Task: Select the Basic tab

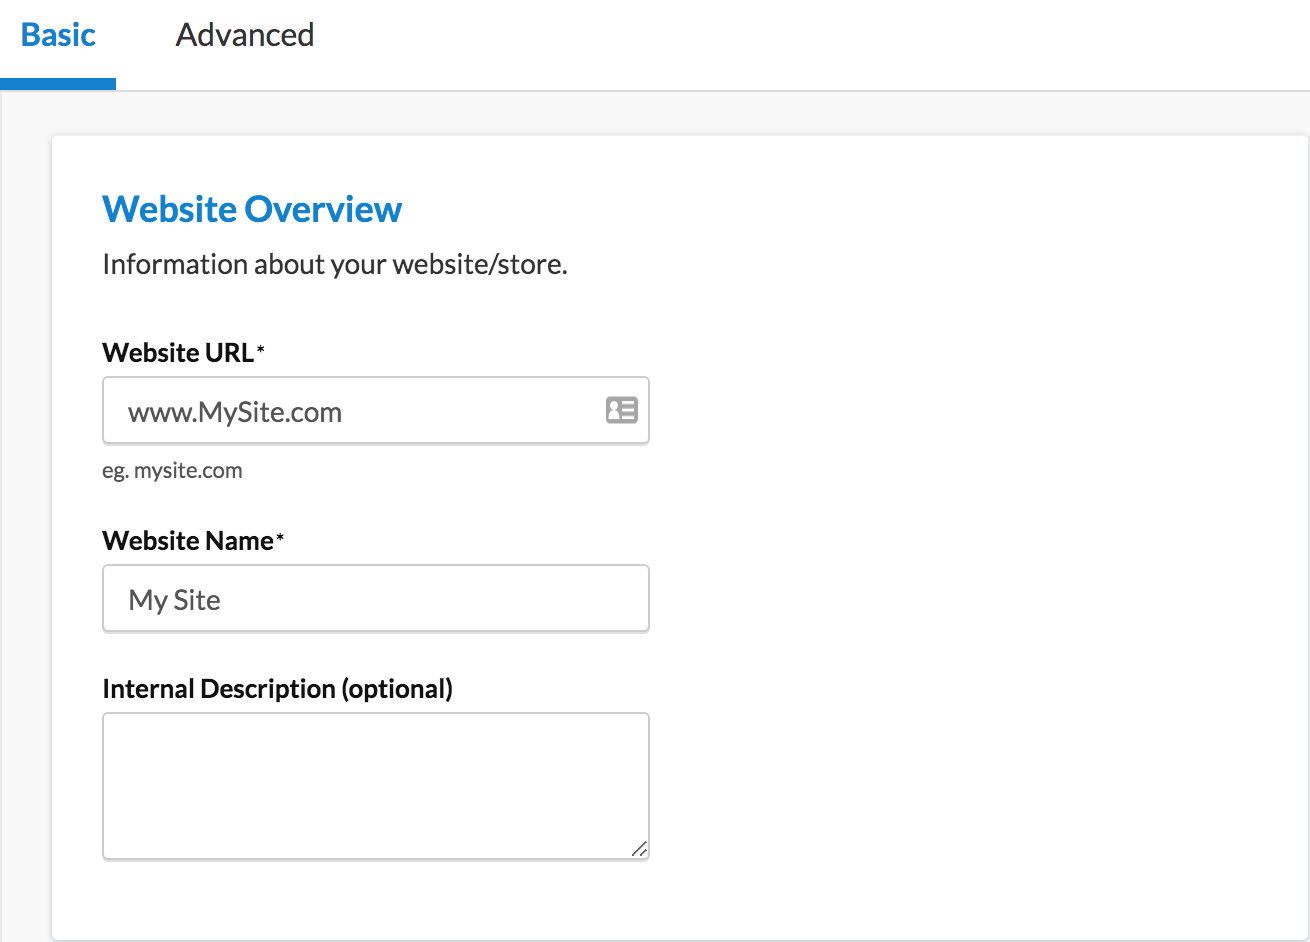Action: [58, 36]
